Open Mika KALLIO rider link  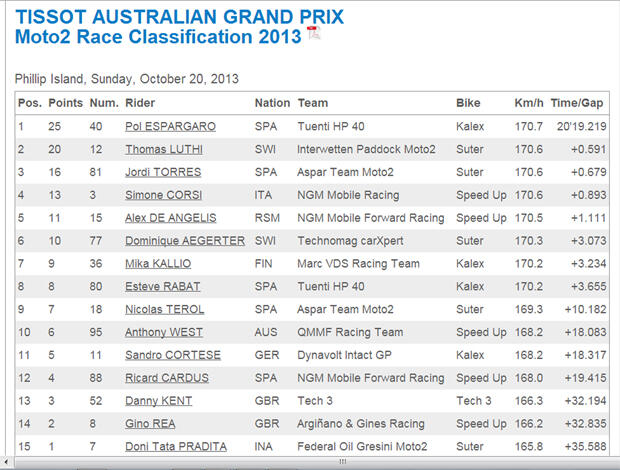pos(158,264)
